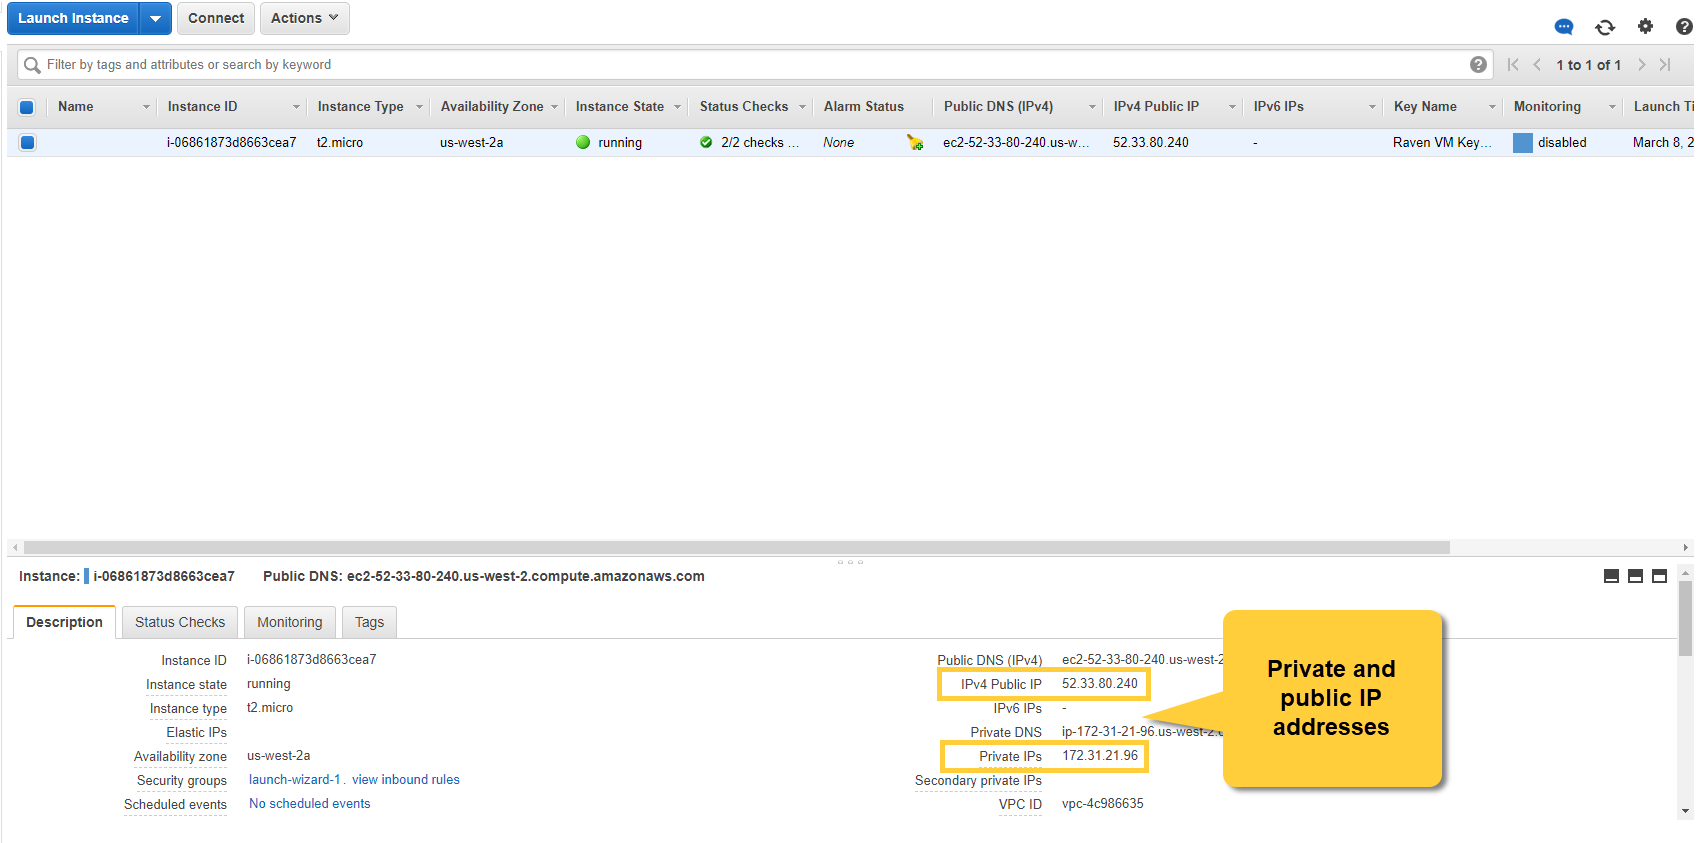
Task: Open the Instance Type column dropdown
Action: pyautogui.click(x=419, y=107)
